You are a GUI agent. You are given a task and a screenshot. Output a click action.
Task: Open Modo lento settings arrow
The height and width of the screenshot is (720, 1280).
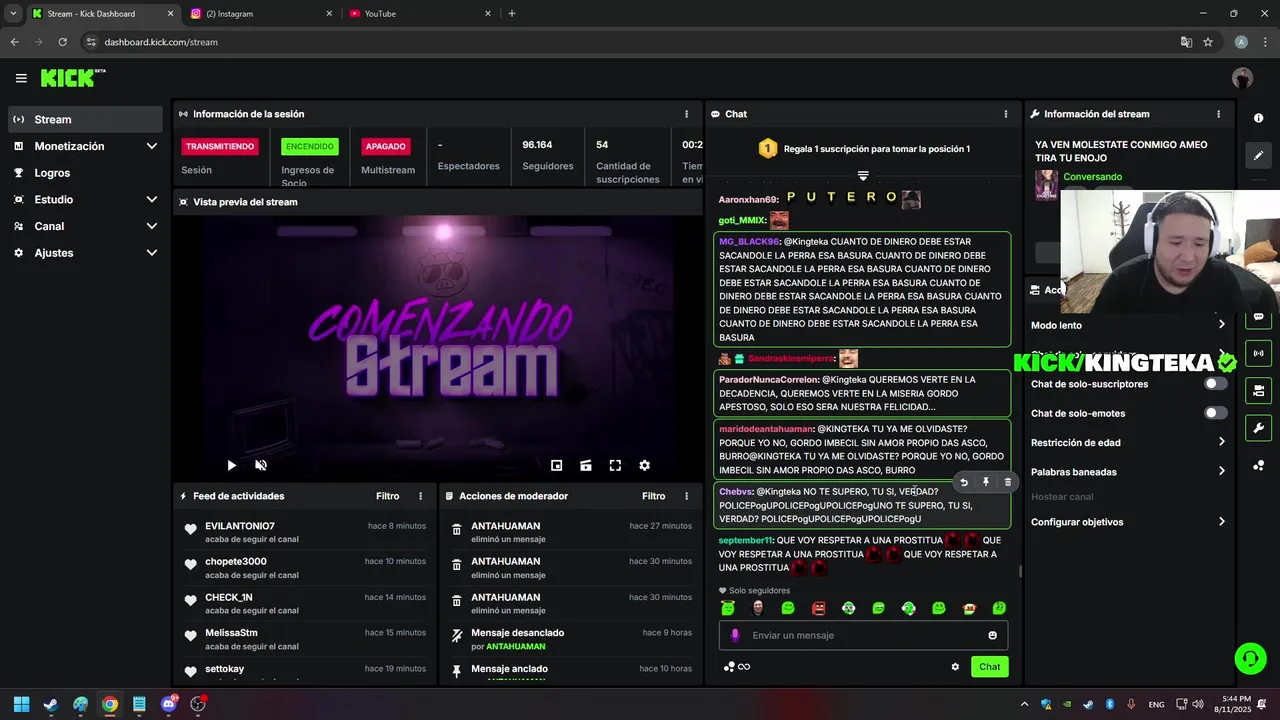tap(1221, 325)
